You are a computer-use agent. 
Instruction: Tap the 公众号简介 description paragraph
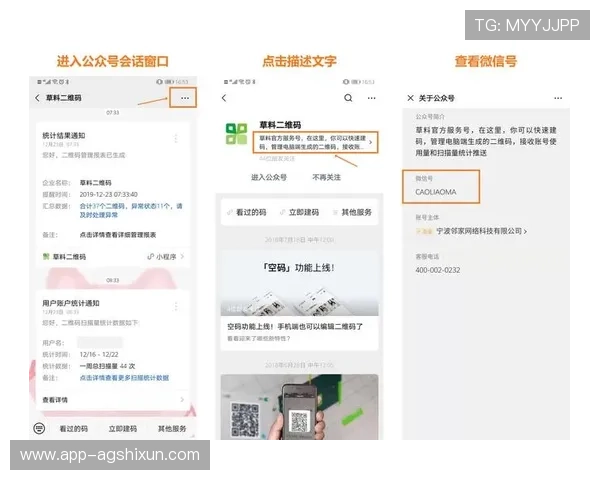tap(486, 141)
